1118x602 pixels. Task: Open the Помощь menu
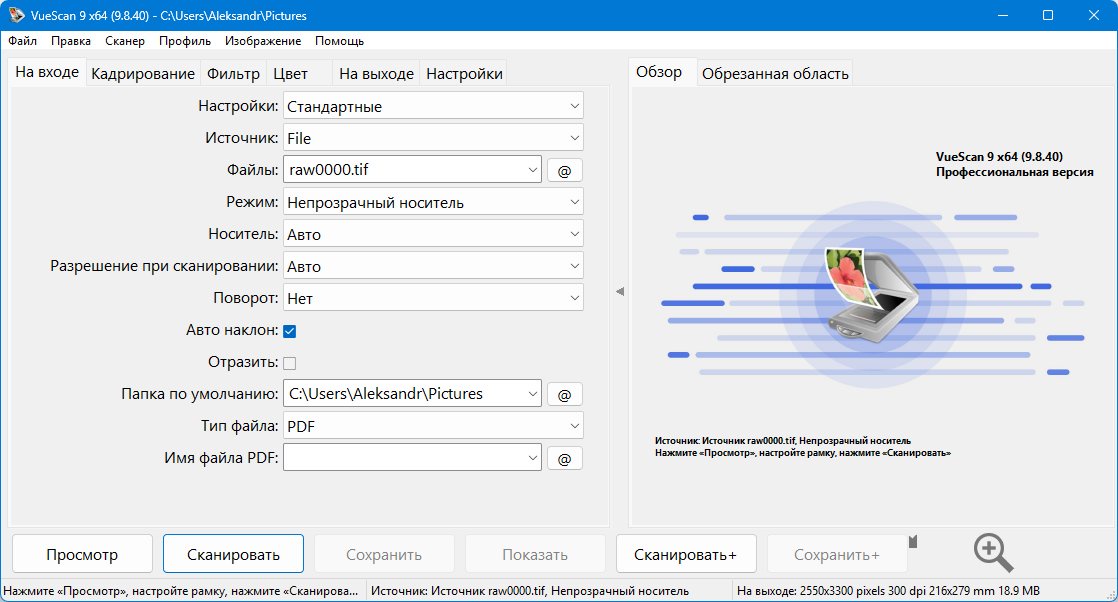pyautogui.click(x=339, y=41)
